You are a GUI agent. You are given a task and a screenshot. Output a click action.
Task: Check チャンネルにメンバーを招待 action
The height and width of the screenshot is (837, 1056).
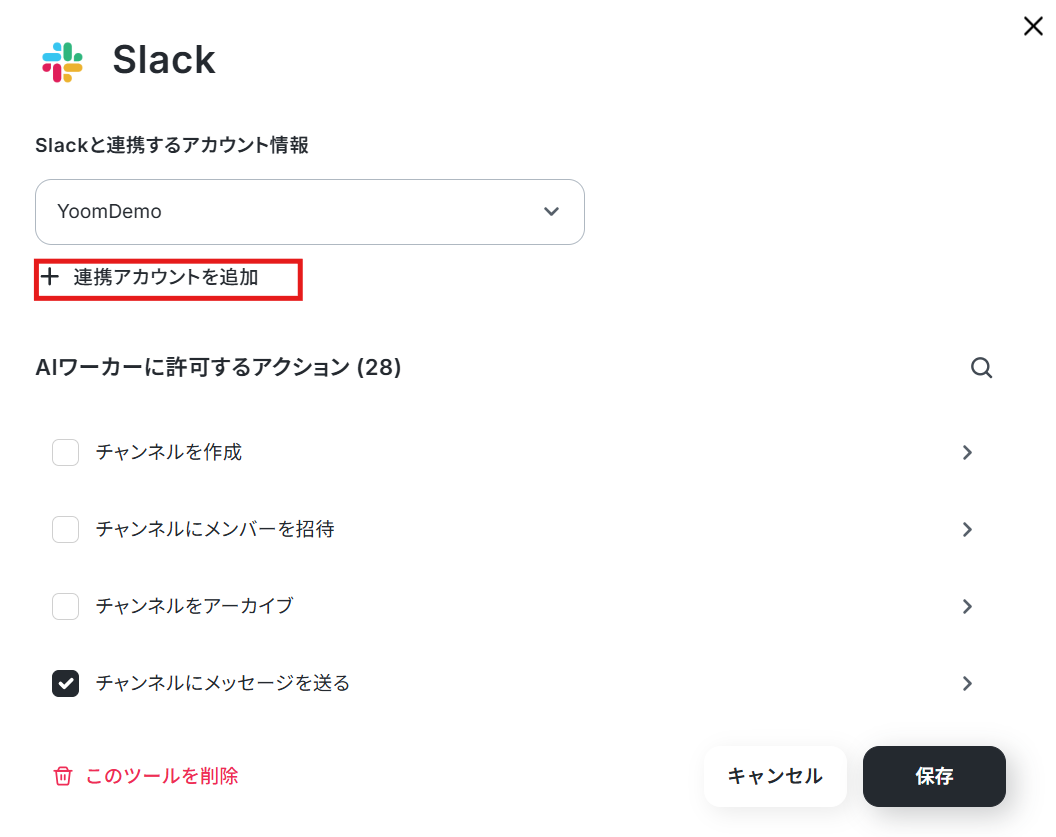click(x=65, y=529)
